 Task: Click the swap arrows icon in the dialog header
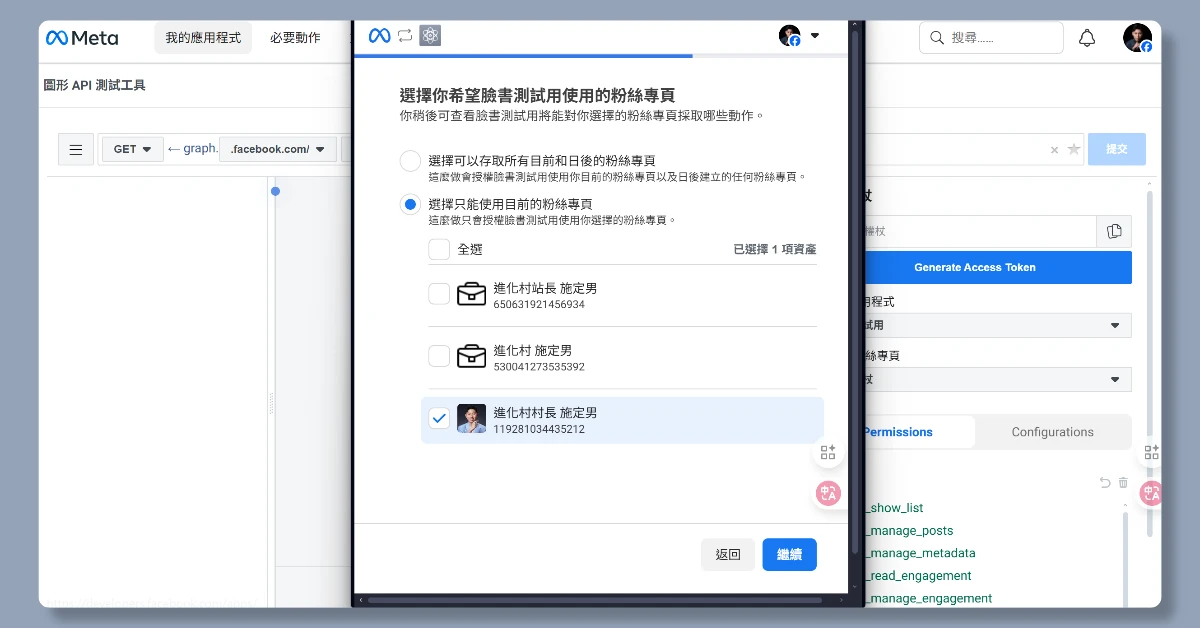[405, 36]
